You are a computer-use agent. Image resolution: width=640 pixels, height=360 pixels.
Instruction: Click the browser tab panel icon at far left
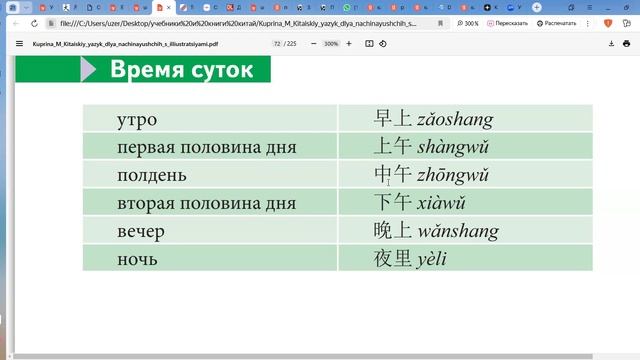[x=13, y=7]
